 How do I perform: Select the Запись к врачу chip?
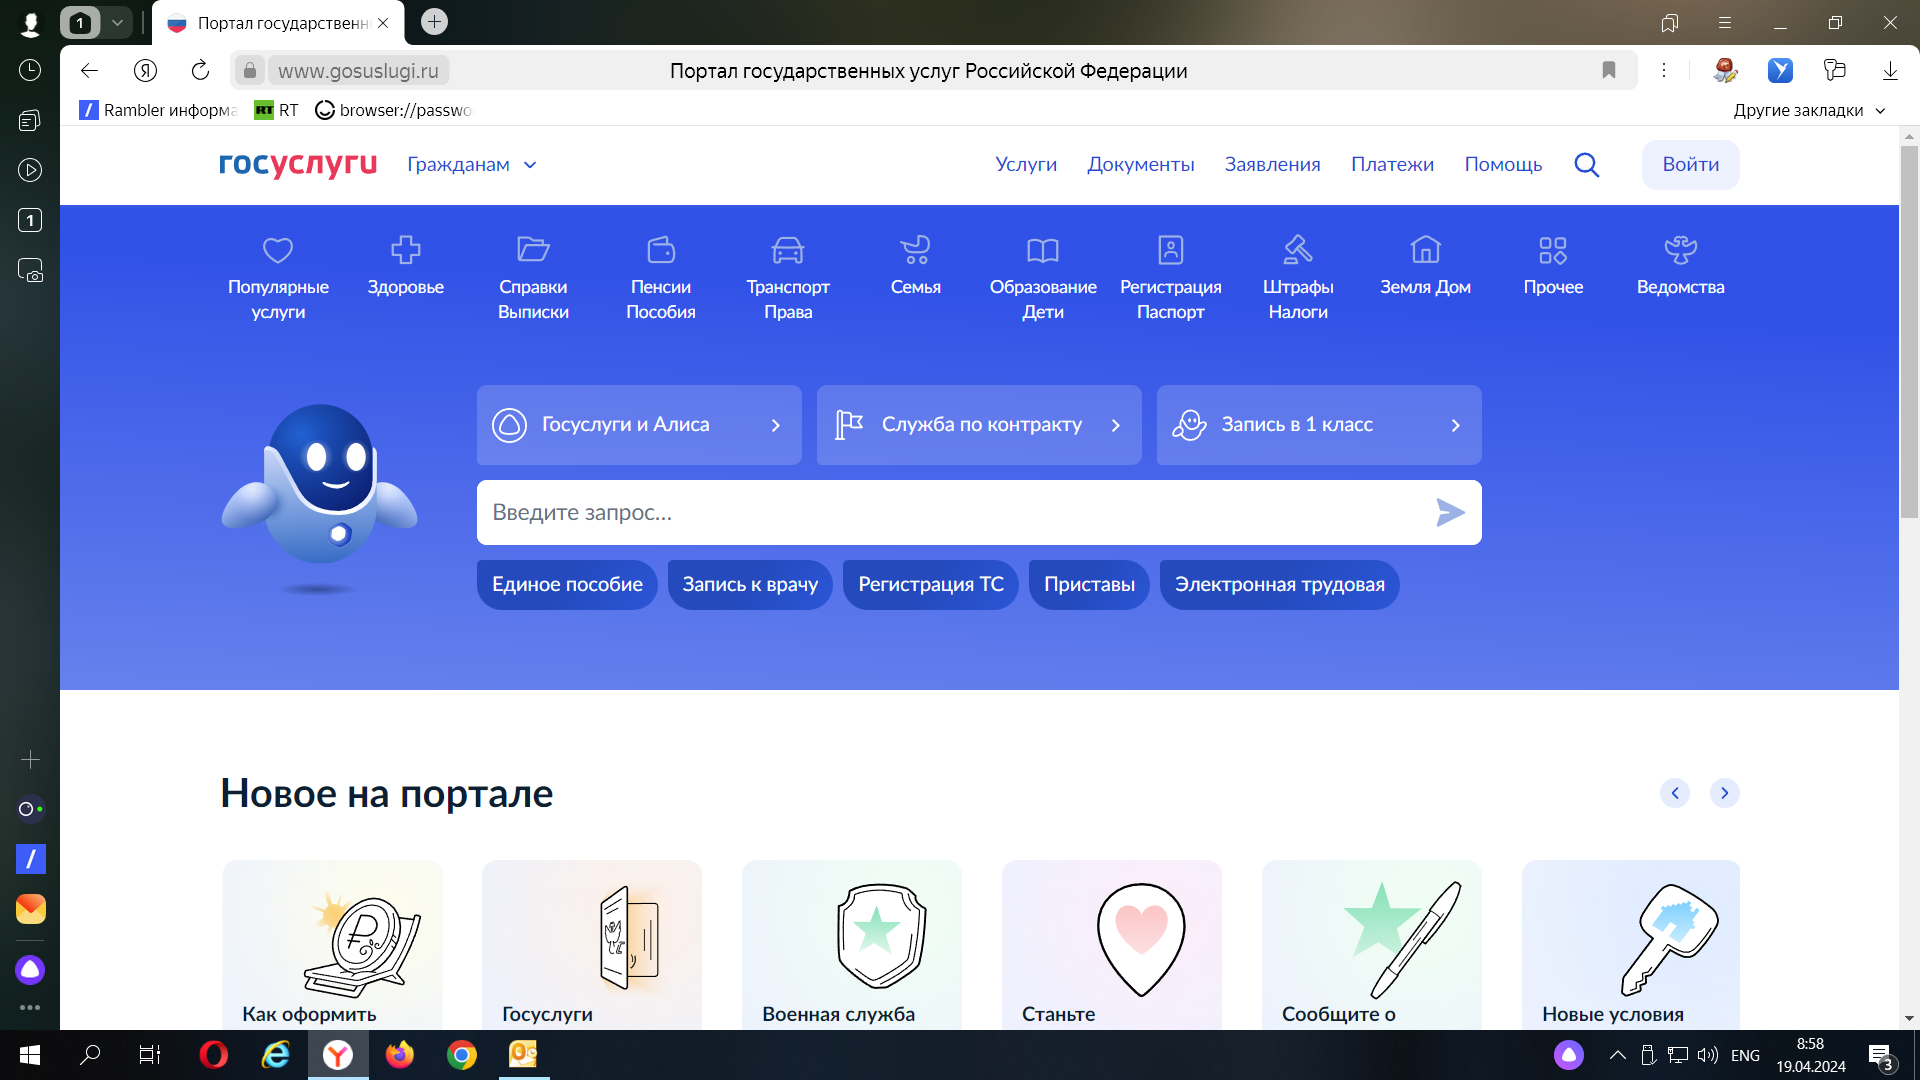point(749,585)
